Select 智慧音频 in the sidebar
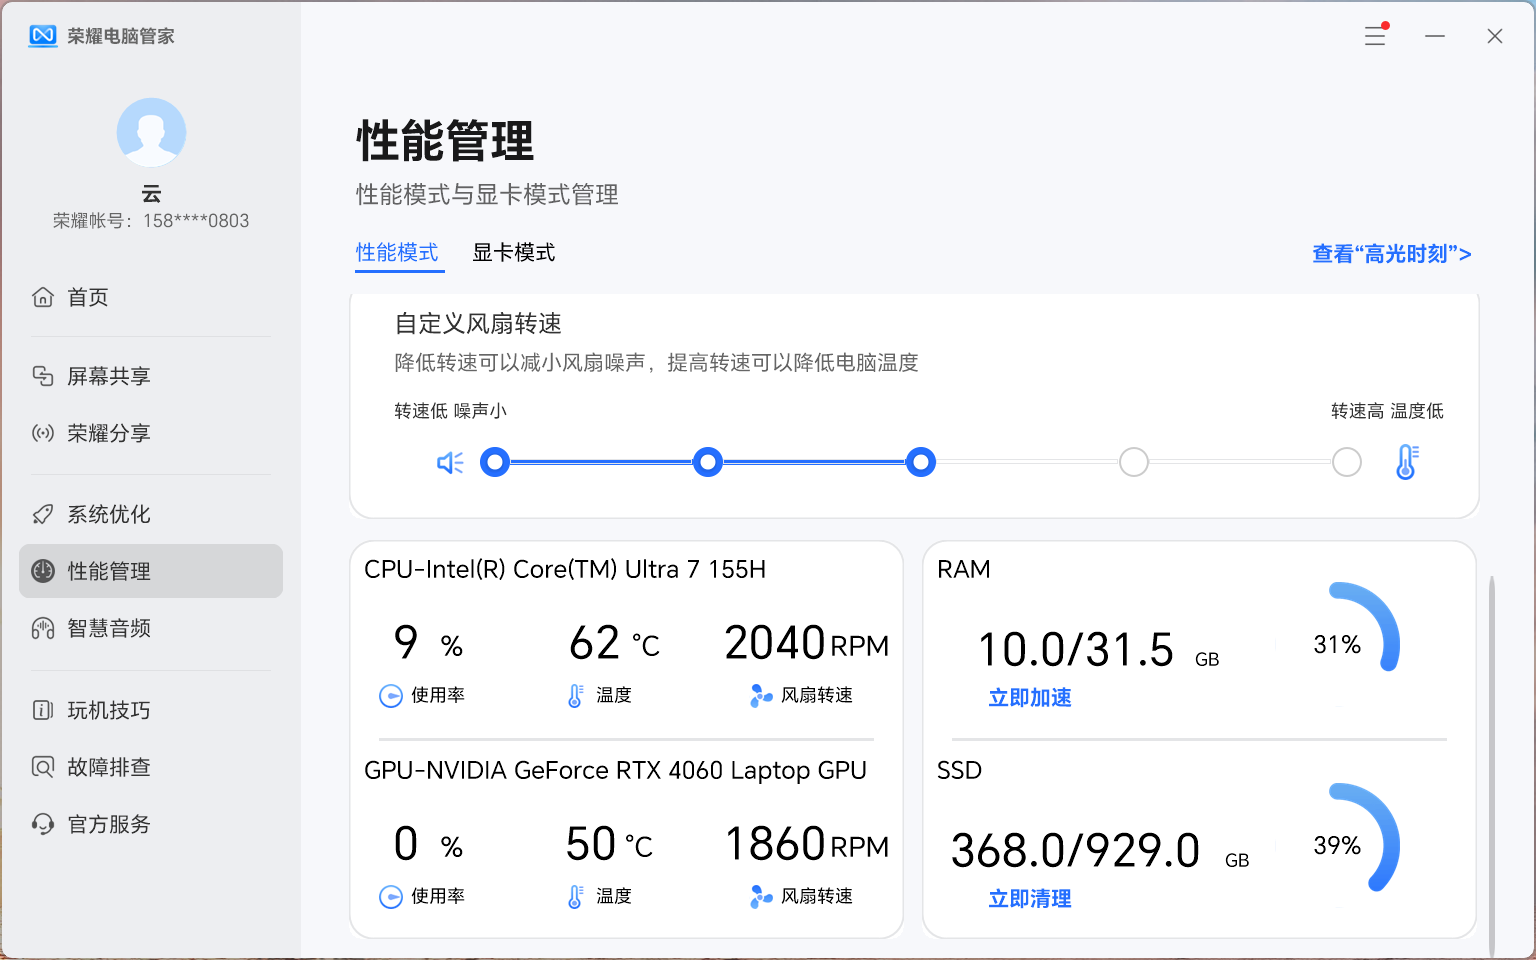Viewport: 1536px width, 960px height. pos(151,628)
